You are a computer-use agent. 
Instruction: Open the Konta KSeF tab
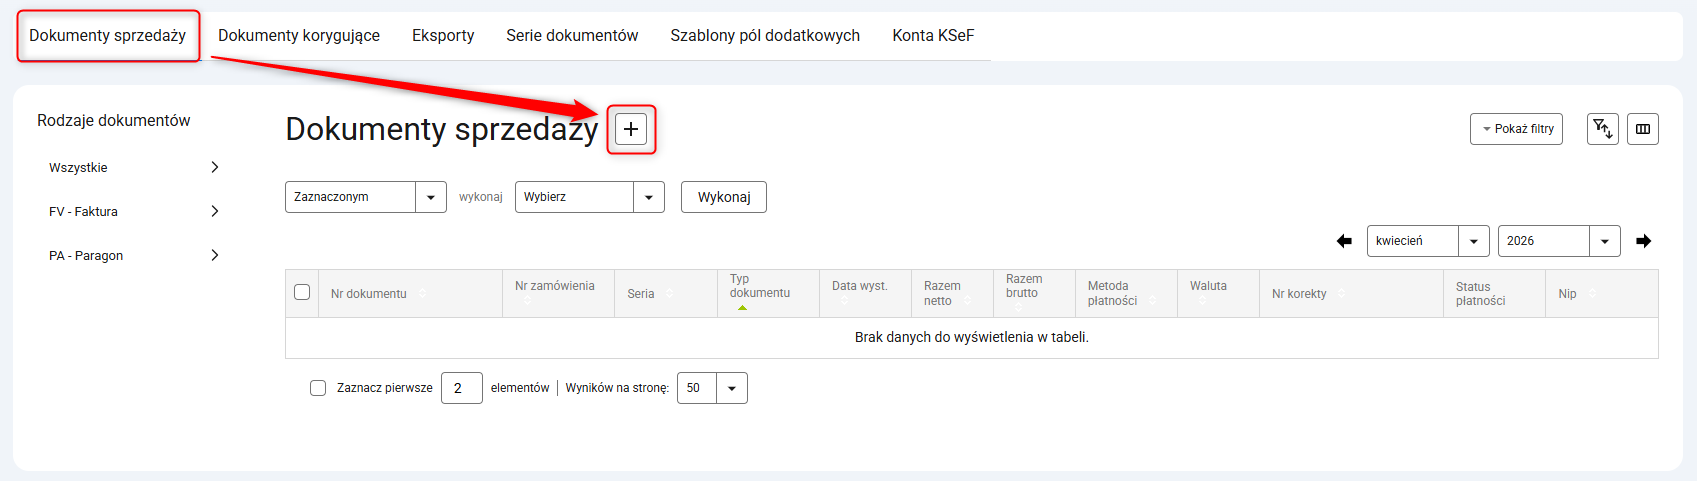click(x=932, y=35)
